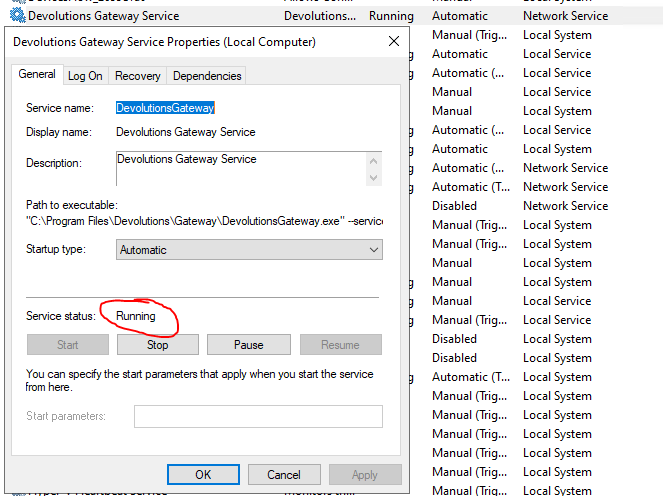Screen dimensions: 663x496
Task: Click inside the Description text box
Action: [x=241, y=168]
